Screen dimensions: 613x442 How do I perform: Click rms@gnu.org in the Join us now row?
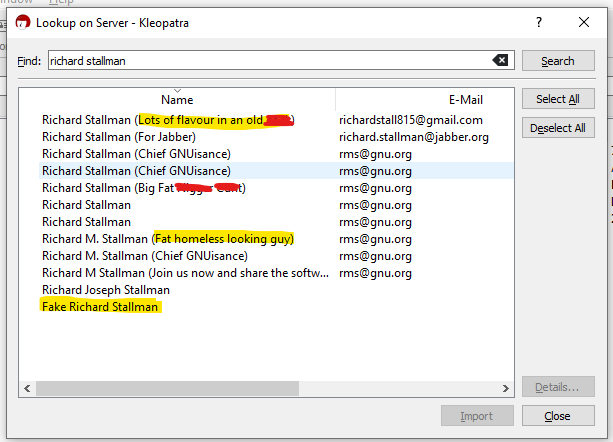(x=375, y=273)
